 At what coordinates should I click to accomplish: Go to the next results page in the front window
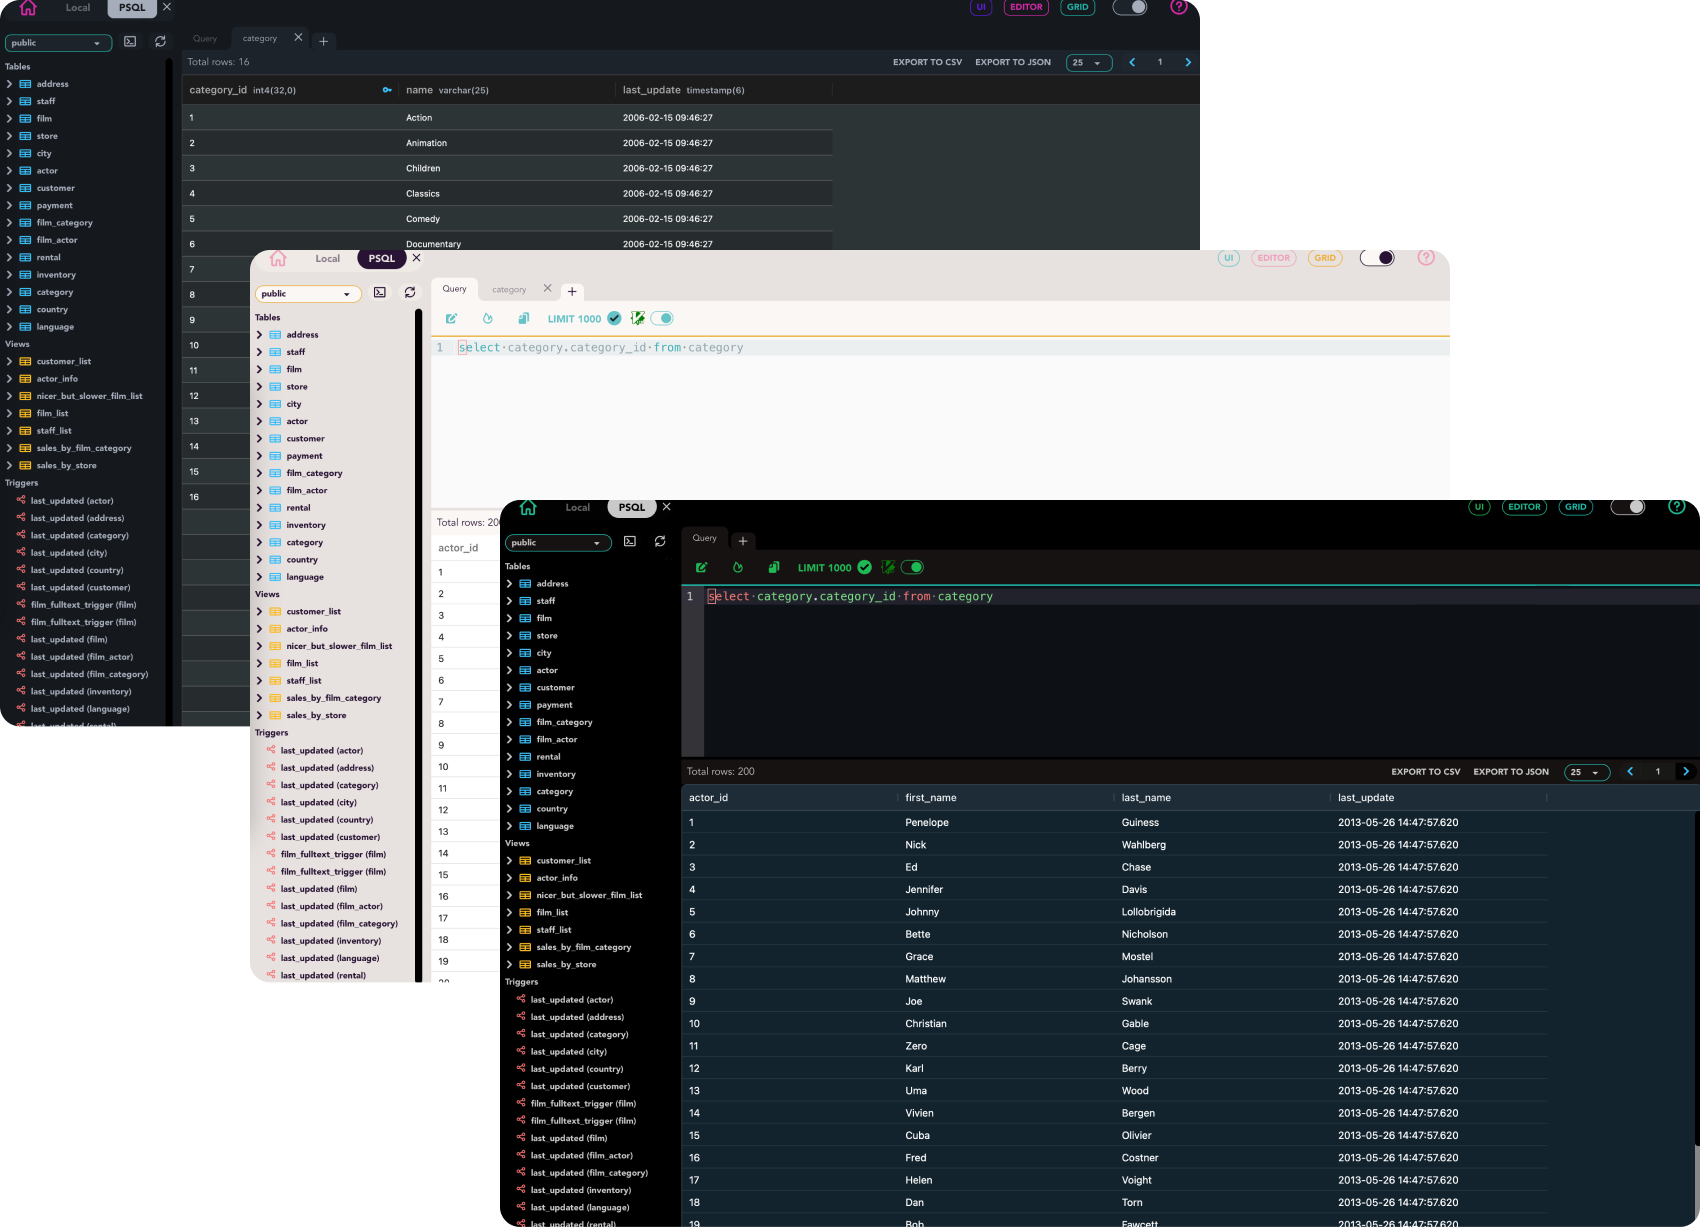[x=1686, y=771]
